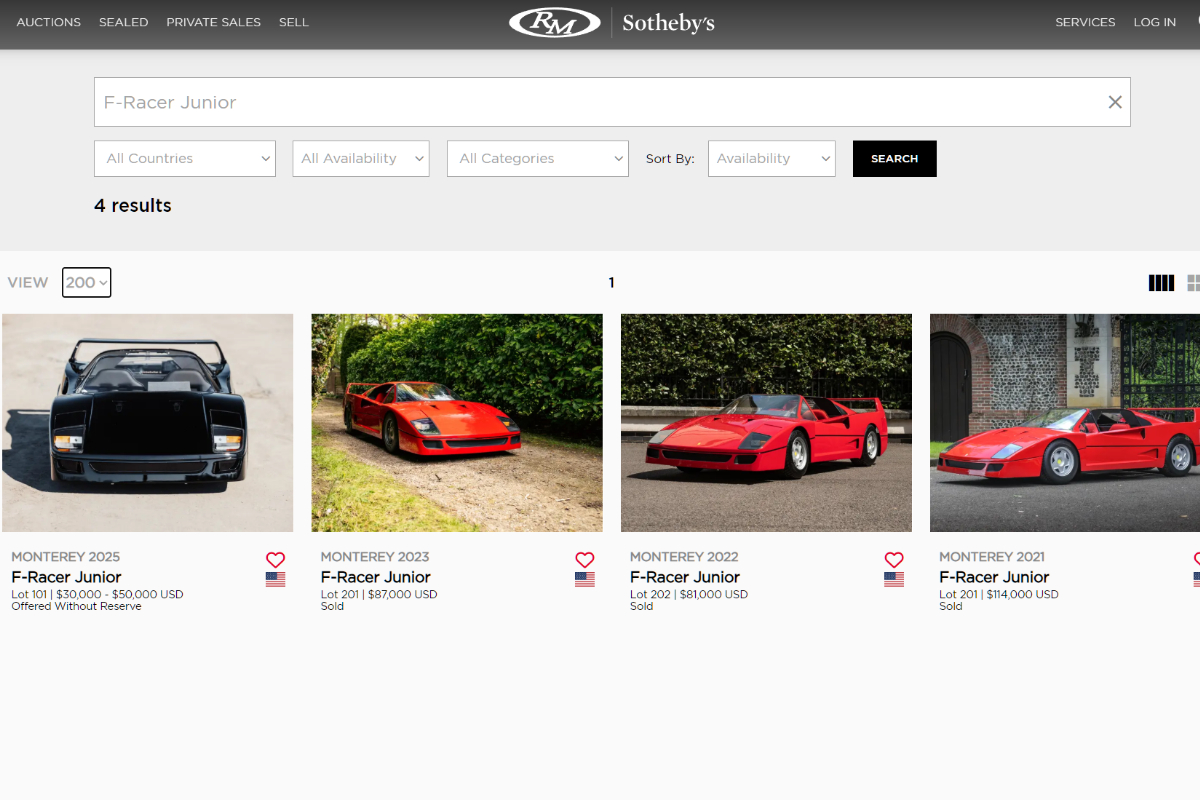Image resolution: width=1200 pixels, height=800 pixels.
Task: Change the View 200 items-per-page dropdown
Action: pyautogui.click(x=86, y=282)
